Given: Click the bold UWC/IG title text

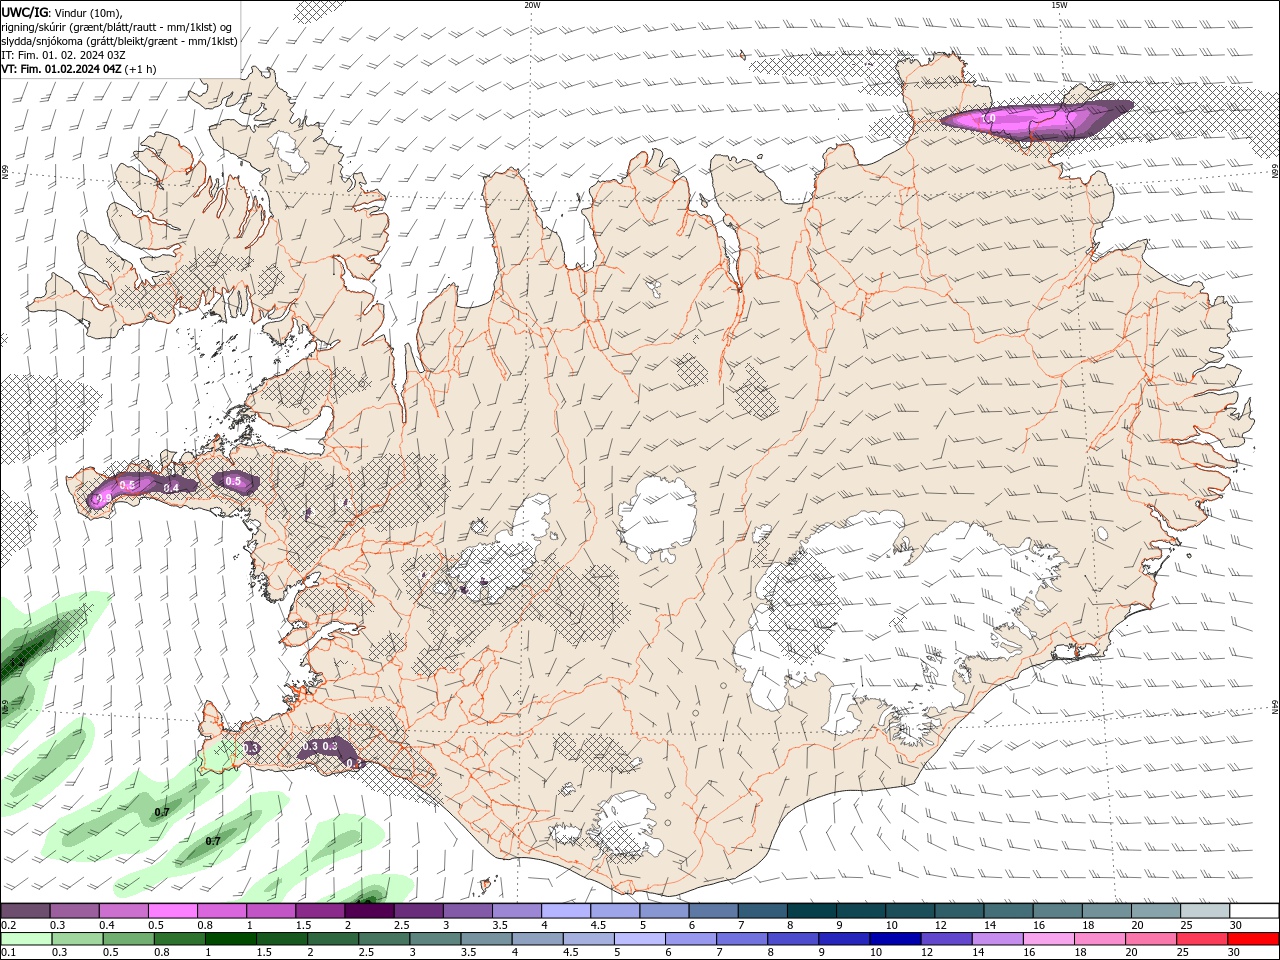Looking at the screenshot, I should click(25, 12).
